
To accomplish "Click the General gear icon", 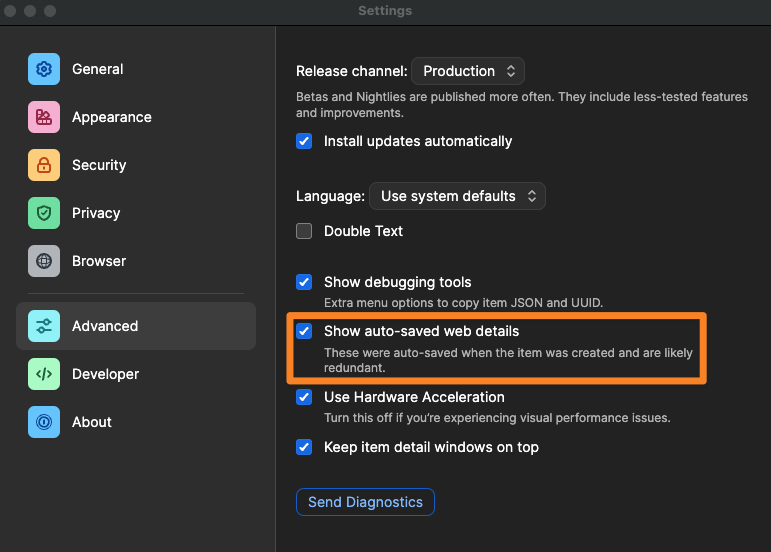I will 44,69.
